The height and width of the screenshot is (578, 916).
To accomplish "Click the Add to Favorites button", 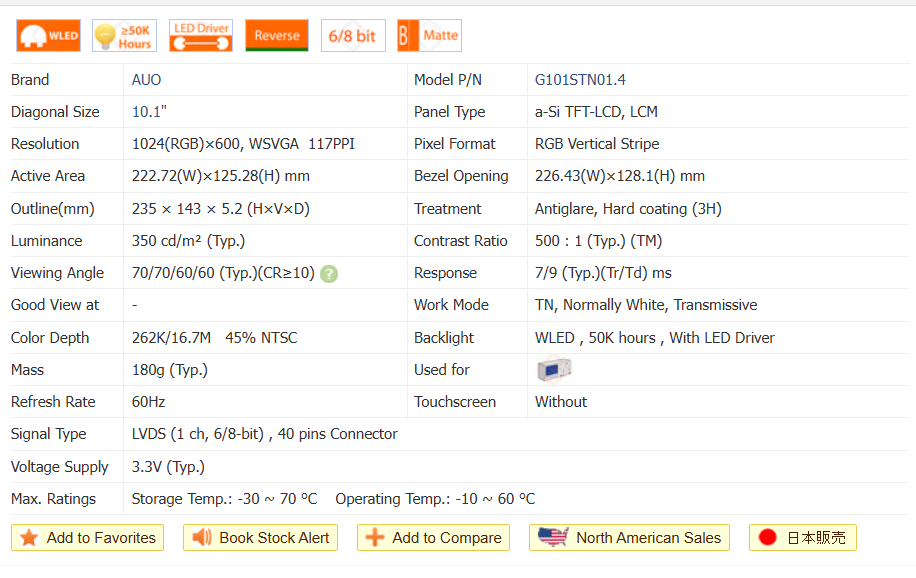I will (89, 538).
